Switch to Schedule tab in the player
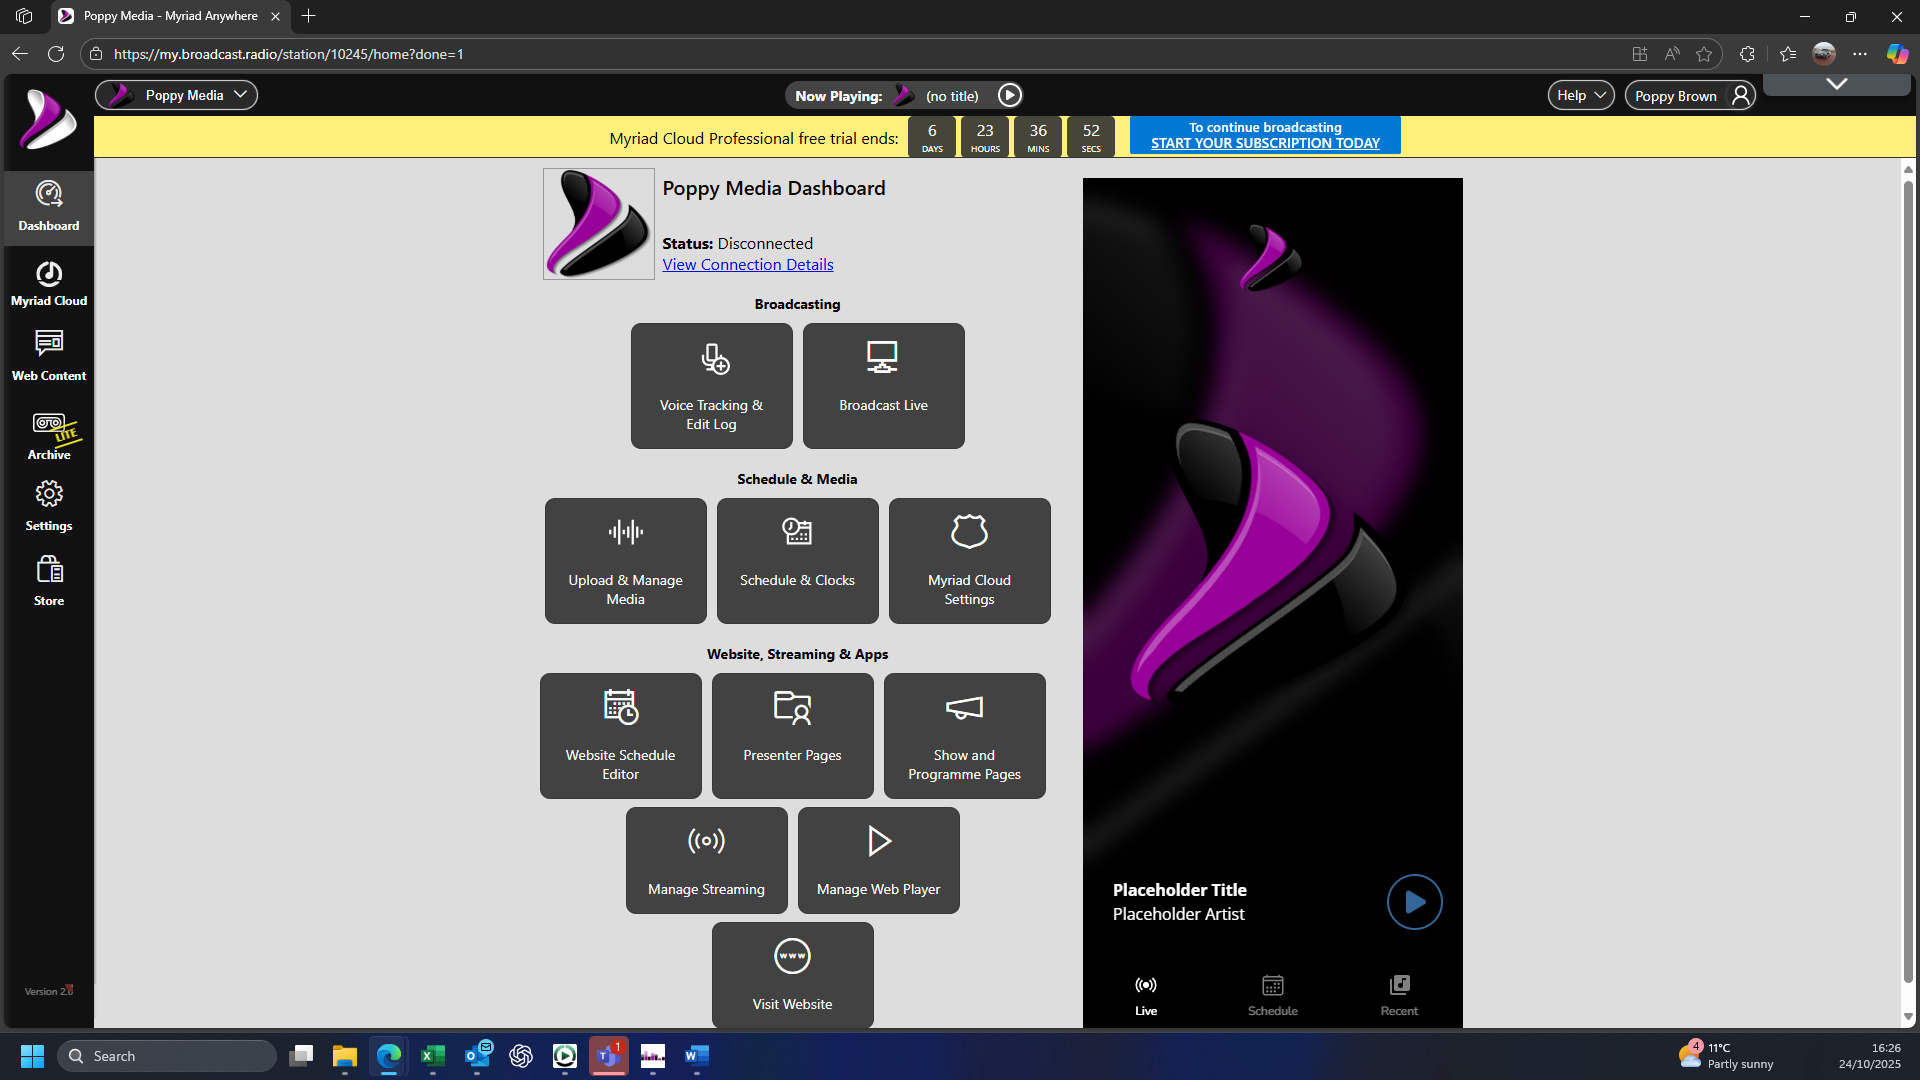The image size is (1920, 1080). (x=1272, y=995)
